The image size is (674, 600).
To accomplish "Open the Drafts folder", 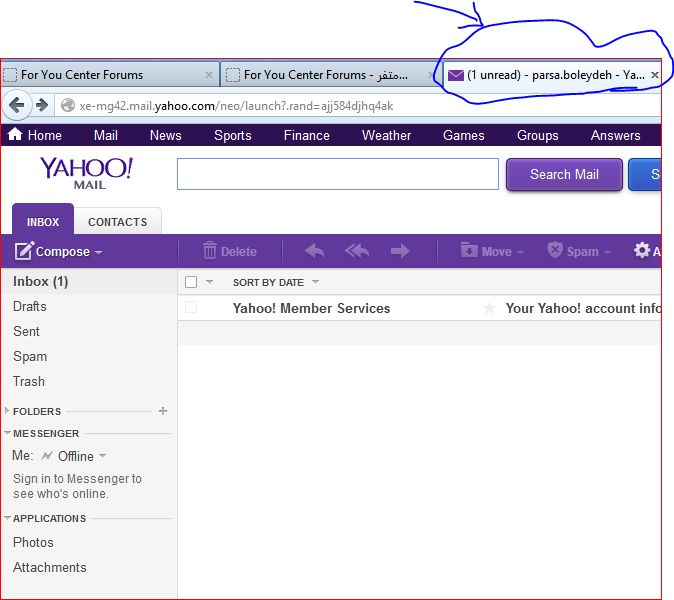I will [30, 306].
